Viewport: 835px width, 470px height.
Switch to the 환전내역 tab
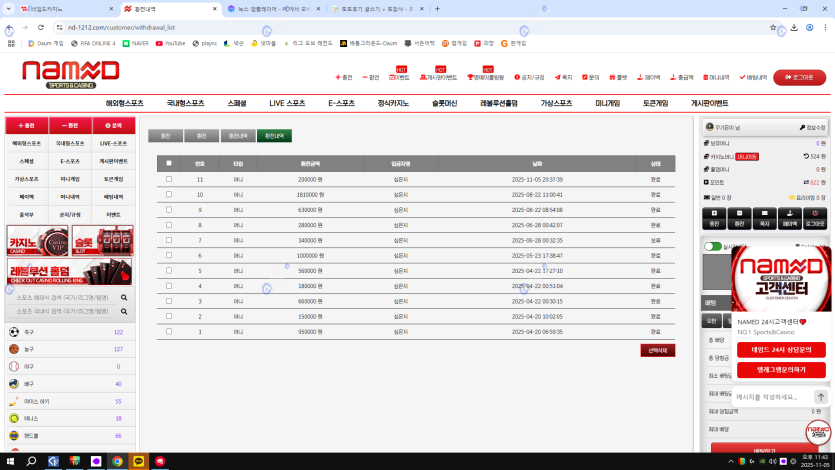point(274,136)
